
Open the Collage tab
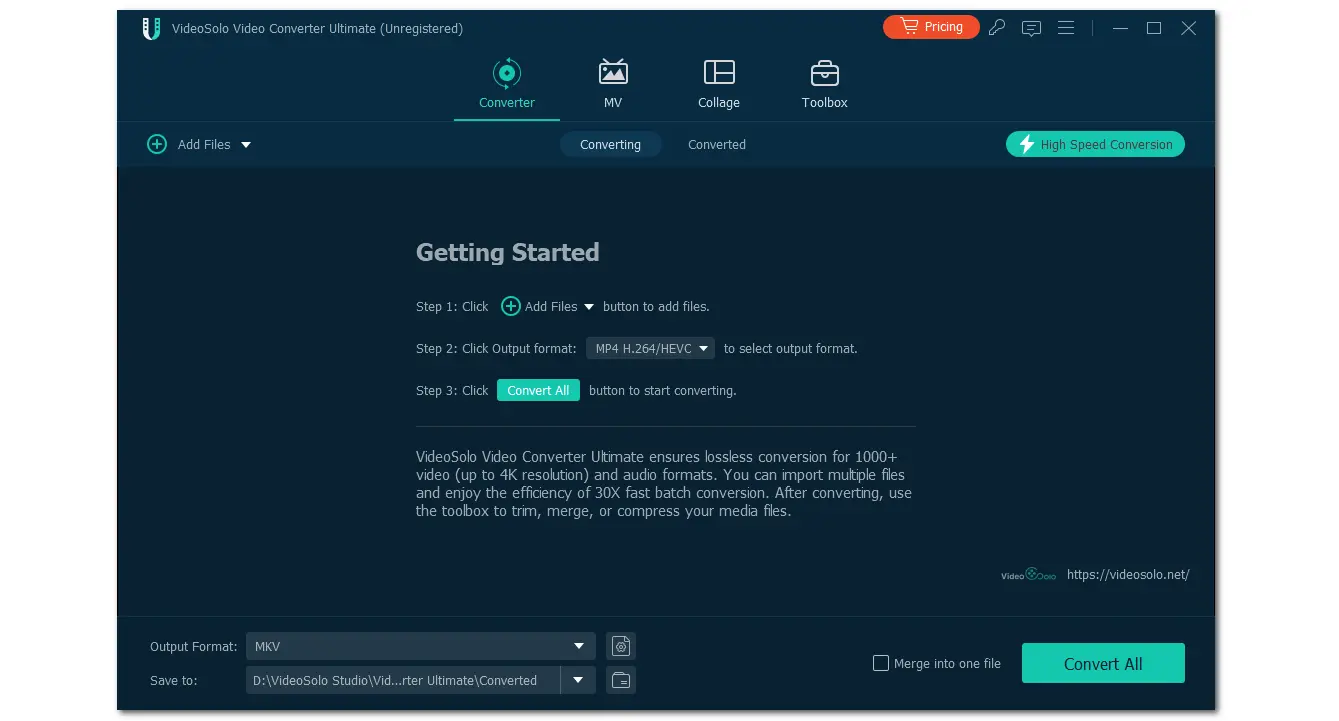click(719, 84)
